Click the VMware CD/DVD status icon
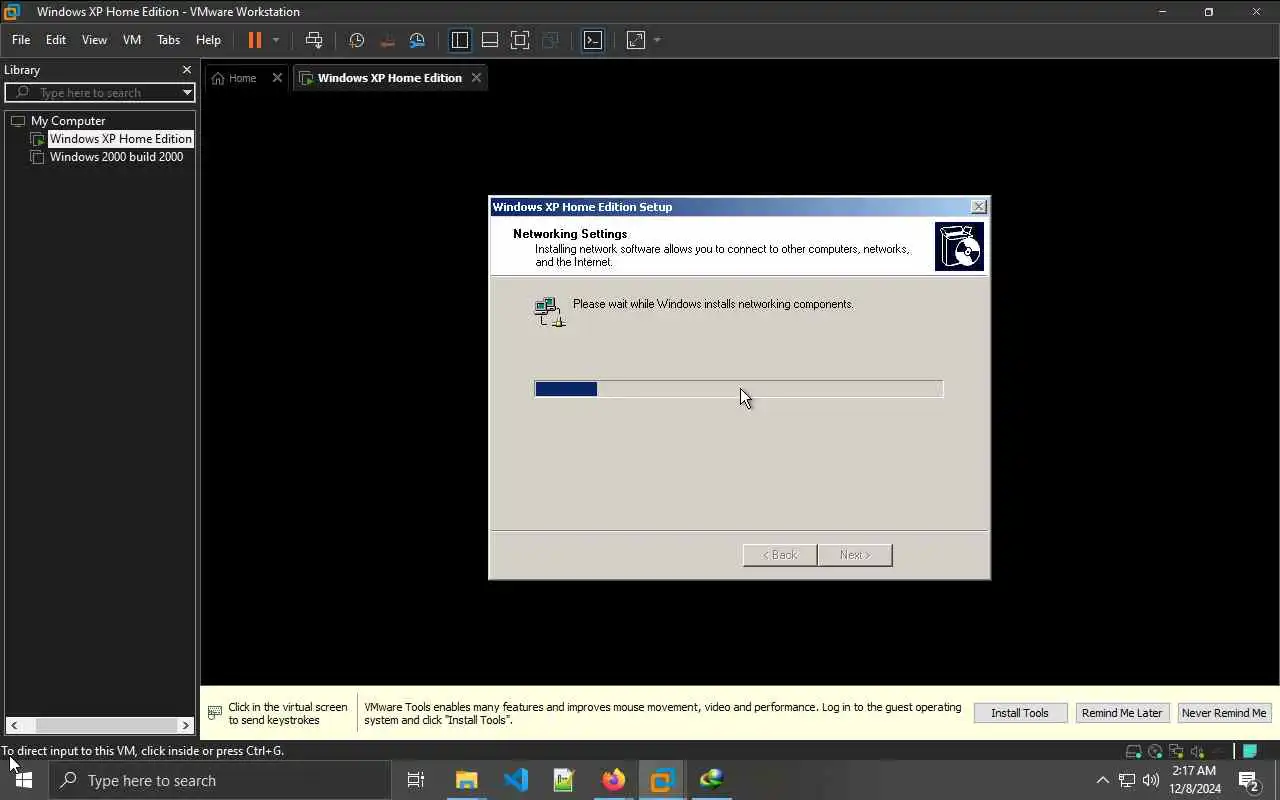Viewport: 1280px width, 800px height. pyautogui.click(x=1155, y=751)
